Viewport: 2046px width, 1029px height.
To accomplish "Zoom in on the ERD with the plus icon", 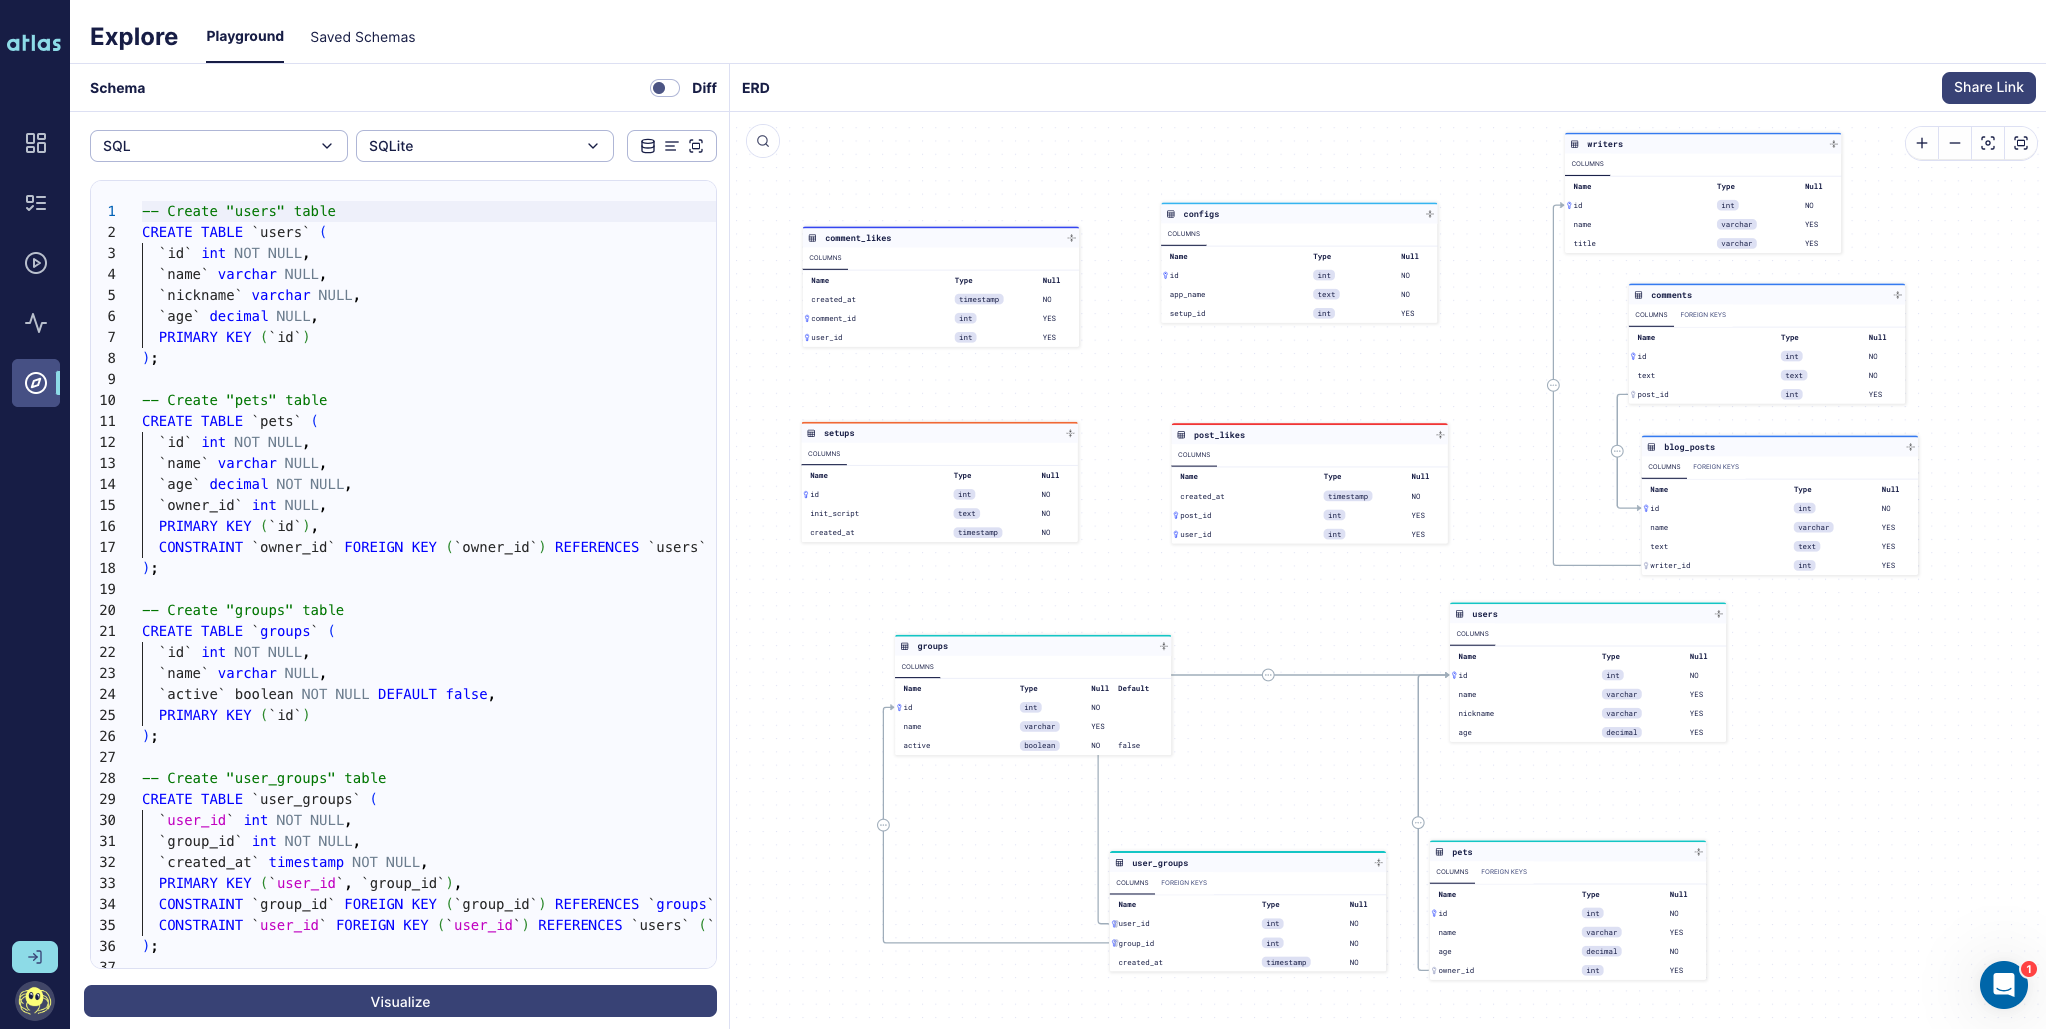I will pyautogui.click(x=1922, y=143).
